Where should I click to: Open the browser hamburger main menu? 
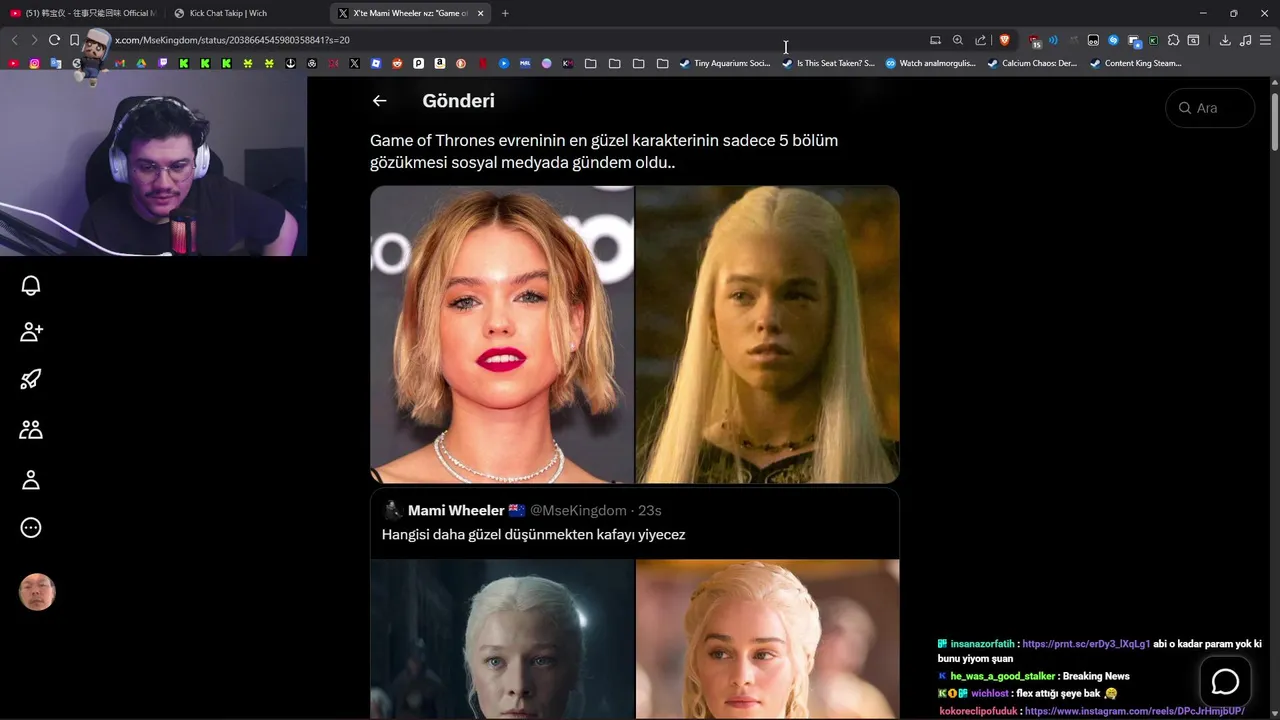click(x=1266, y=40)
